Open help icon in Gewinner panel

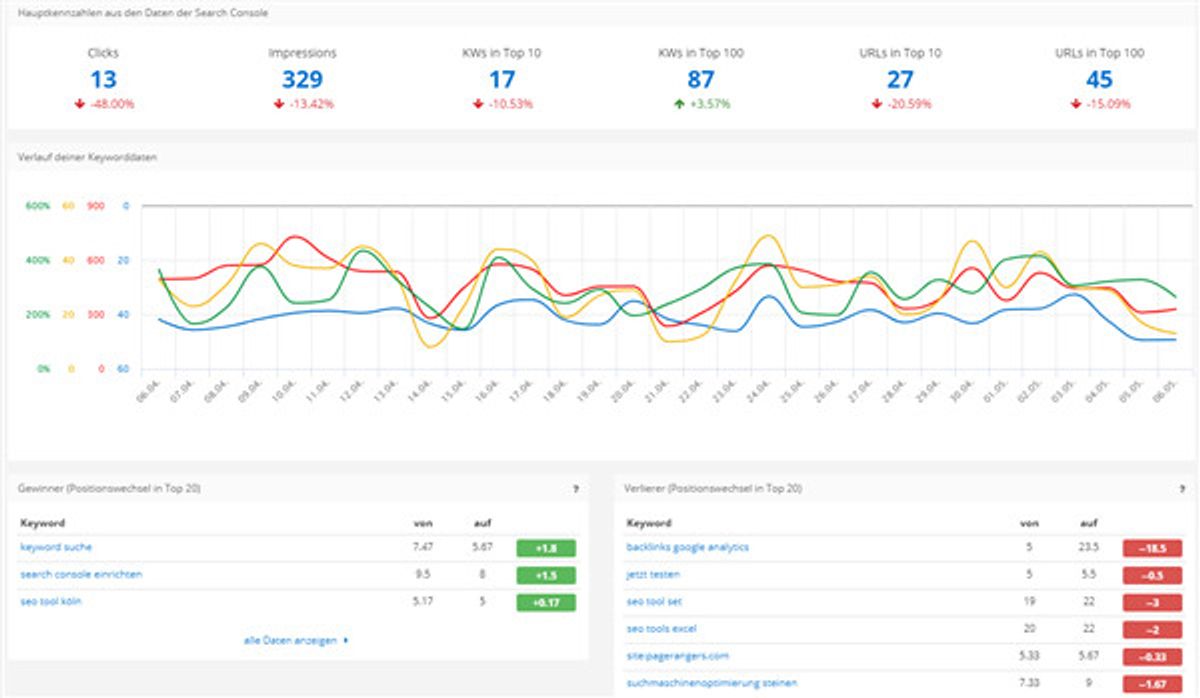tap(575, 489)
